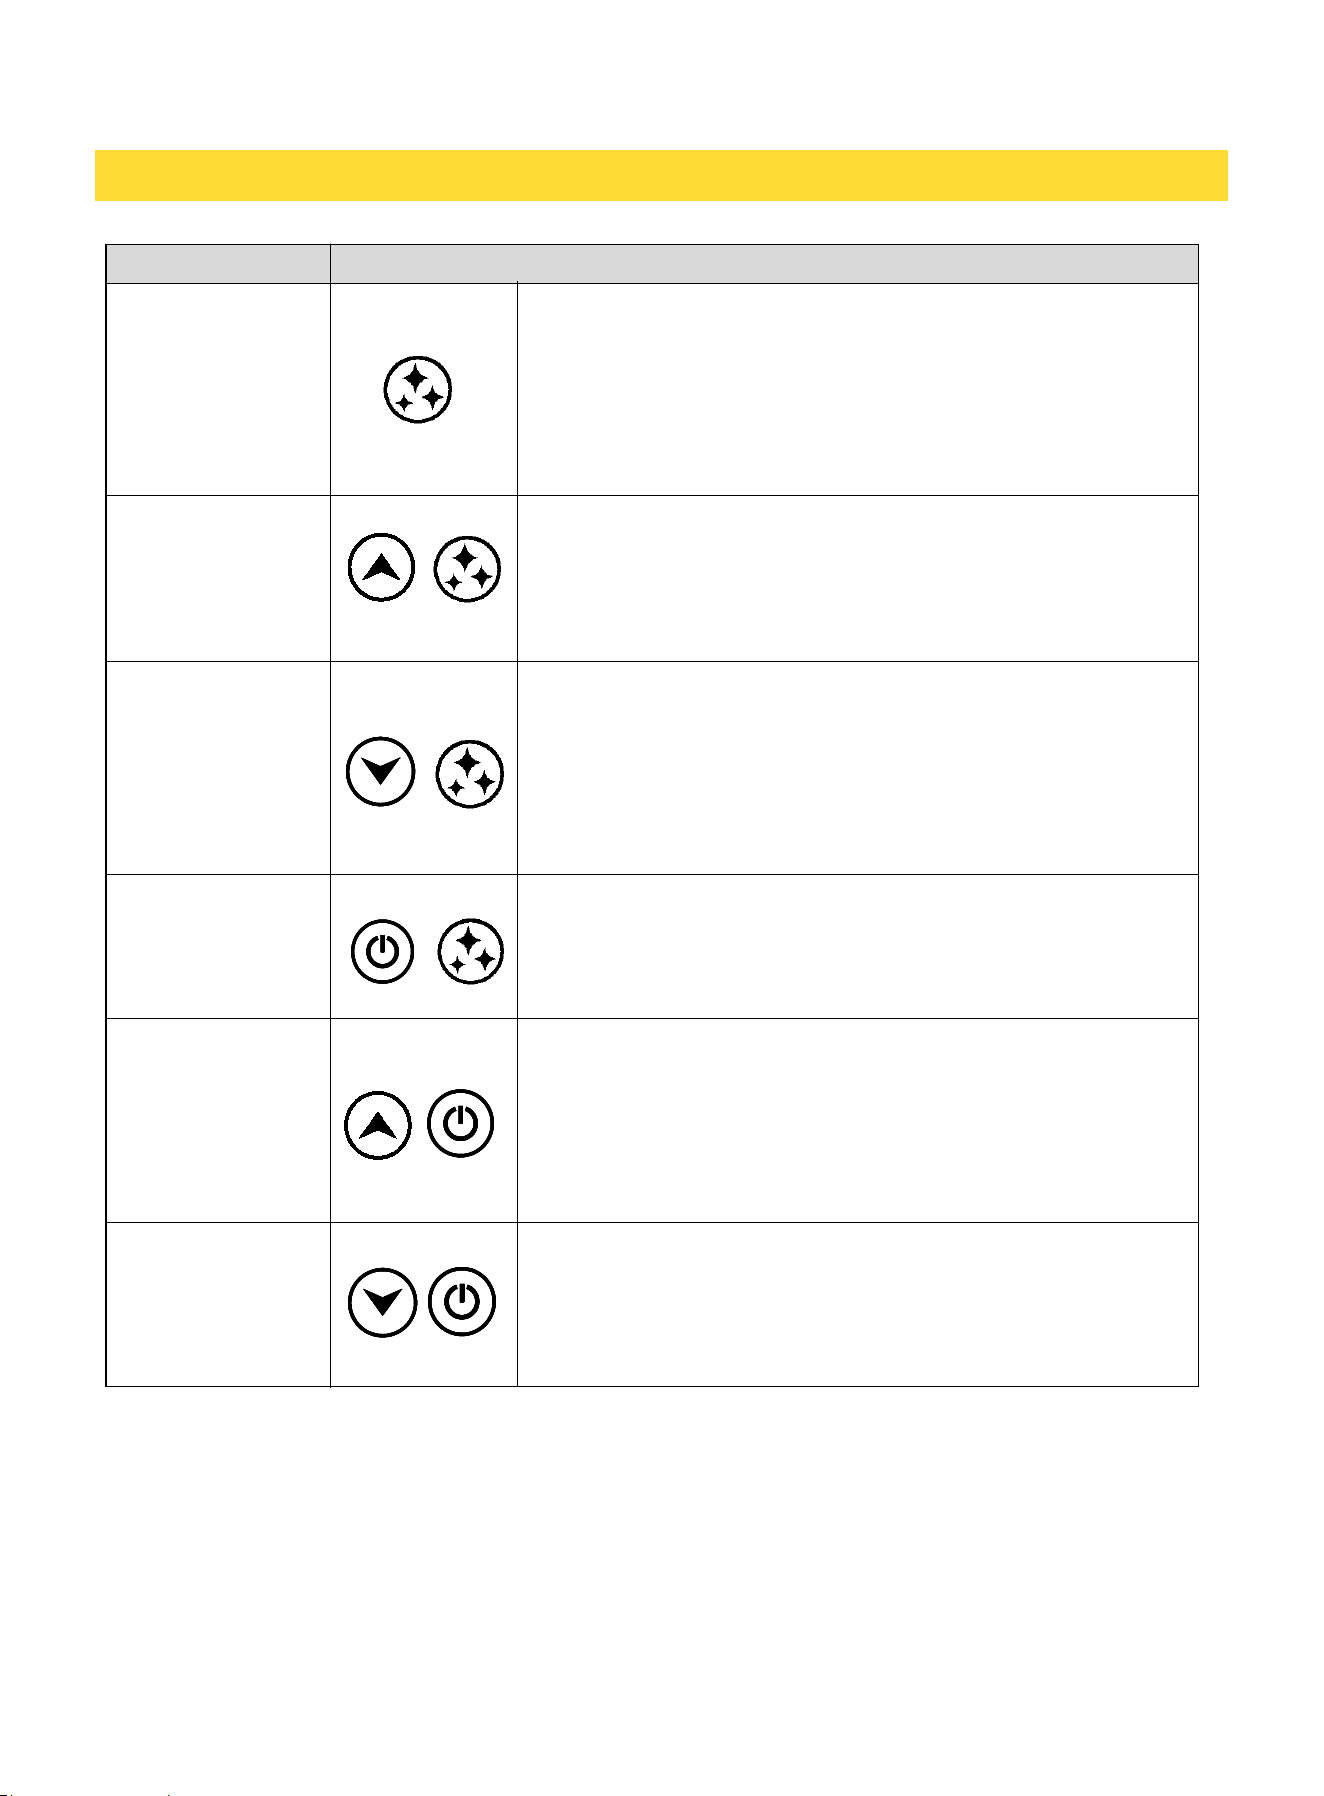Screen dimensions: 1324x1796
Task: Select the narrow gray header cell on left
Action: point(218,264)
